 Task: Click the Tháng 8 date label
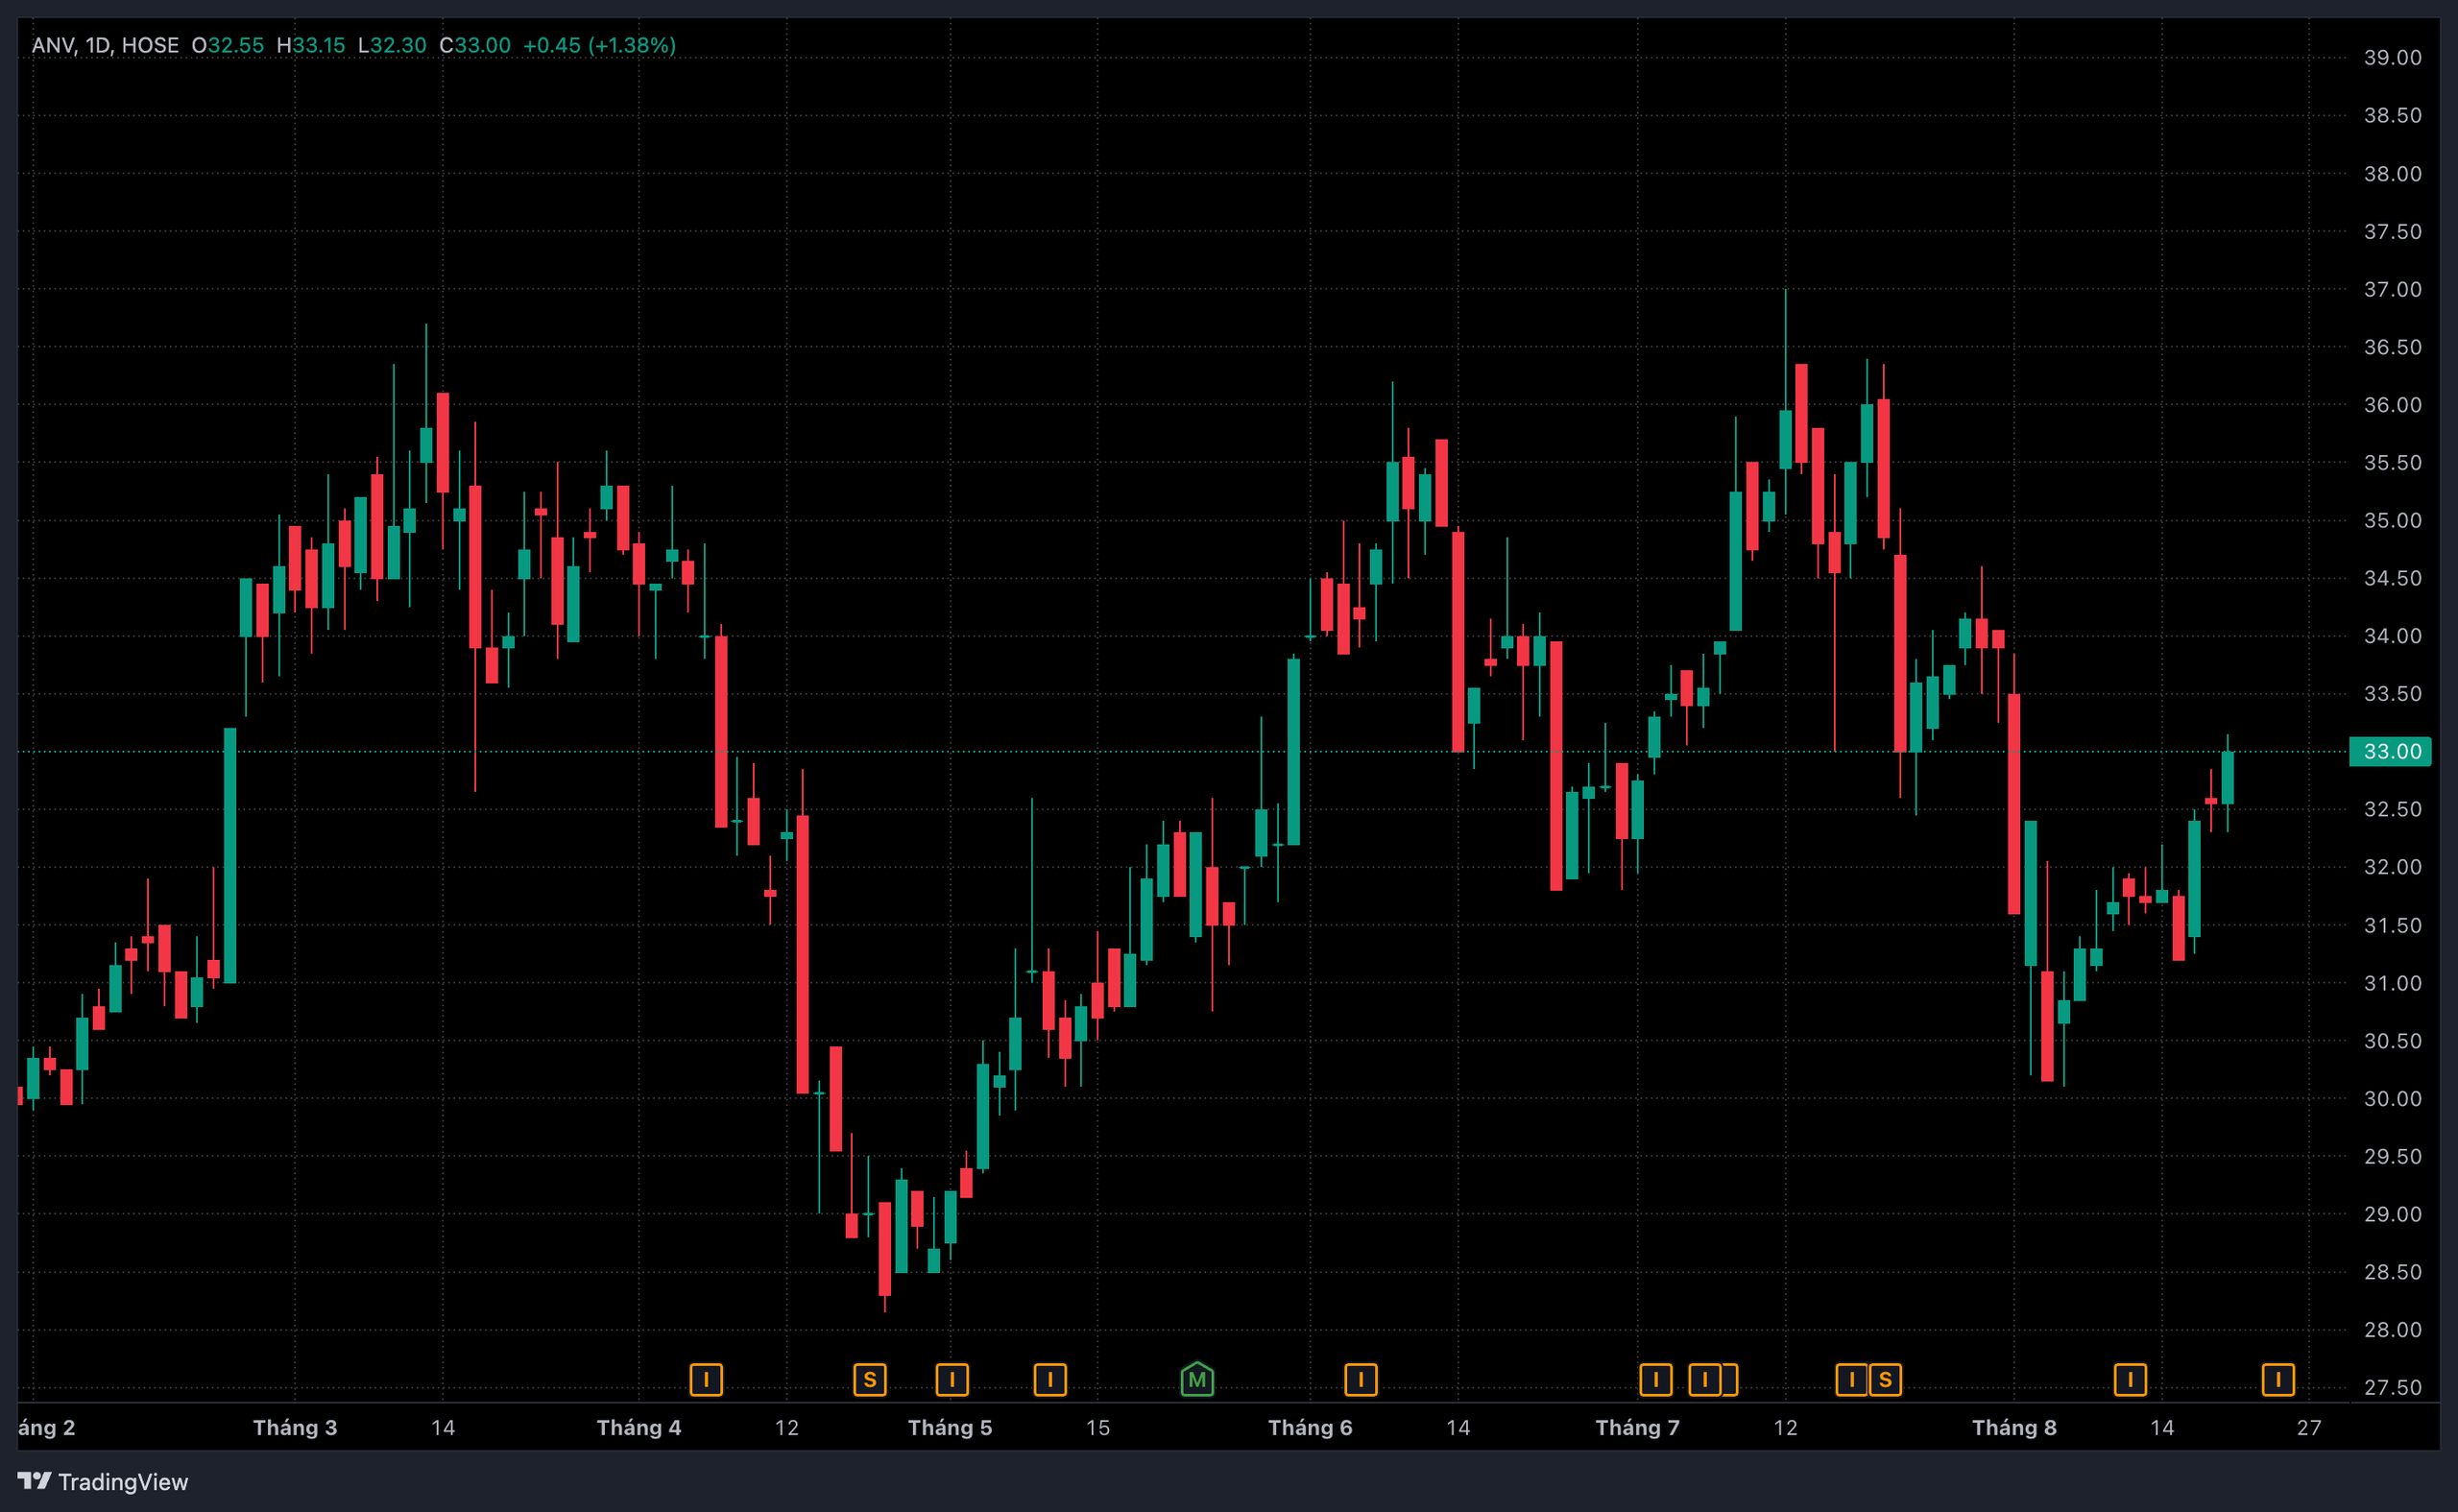[2014, 1427]
